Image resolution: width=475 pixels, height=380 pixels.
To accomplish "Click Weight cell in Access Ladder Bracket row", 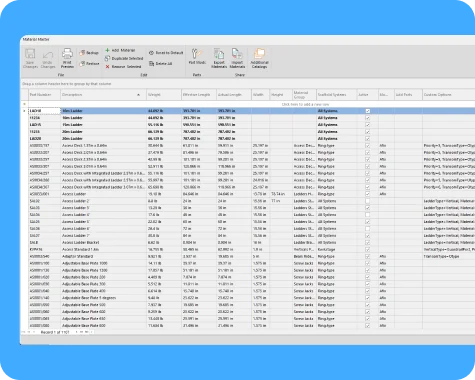I will point(164,243).
